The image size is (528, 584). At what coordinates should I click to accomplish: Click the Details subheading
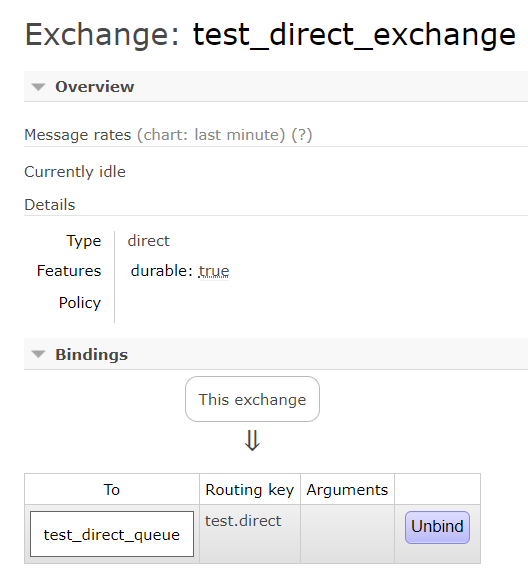pos(50,205)
